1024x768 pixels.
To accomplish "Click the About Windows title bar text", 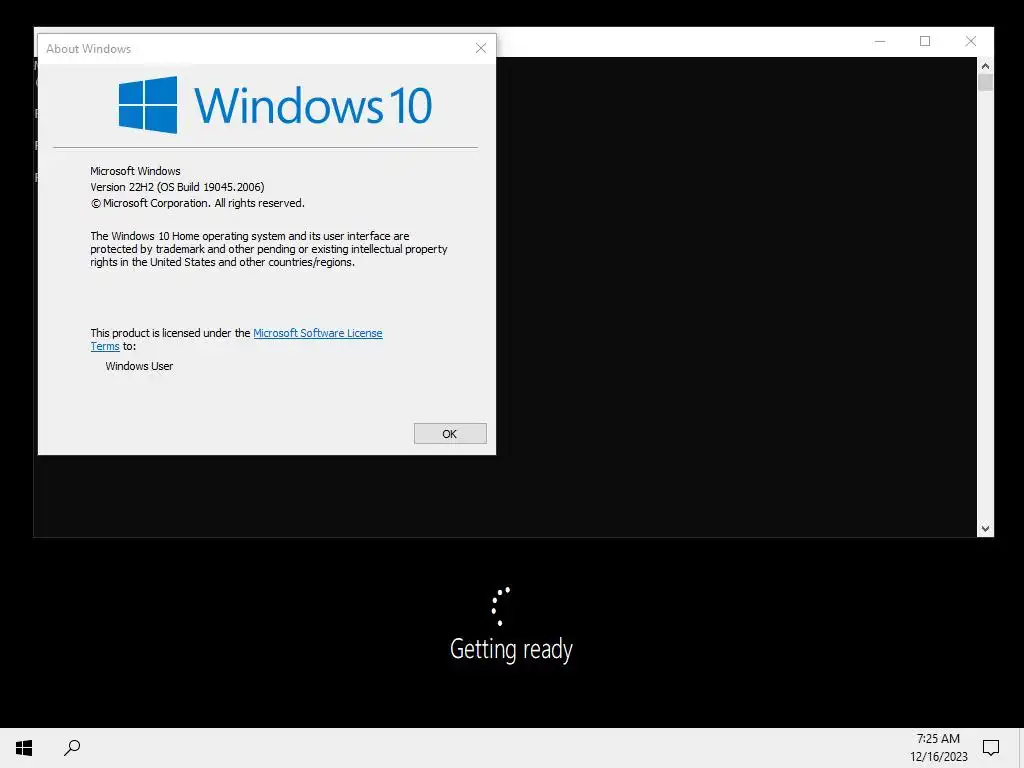I will (x=88, y=49).
